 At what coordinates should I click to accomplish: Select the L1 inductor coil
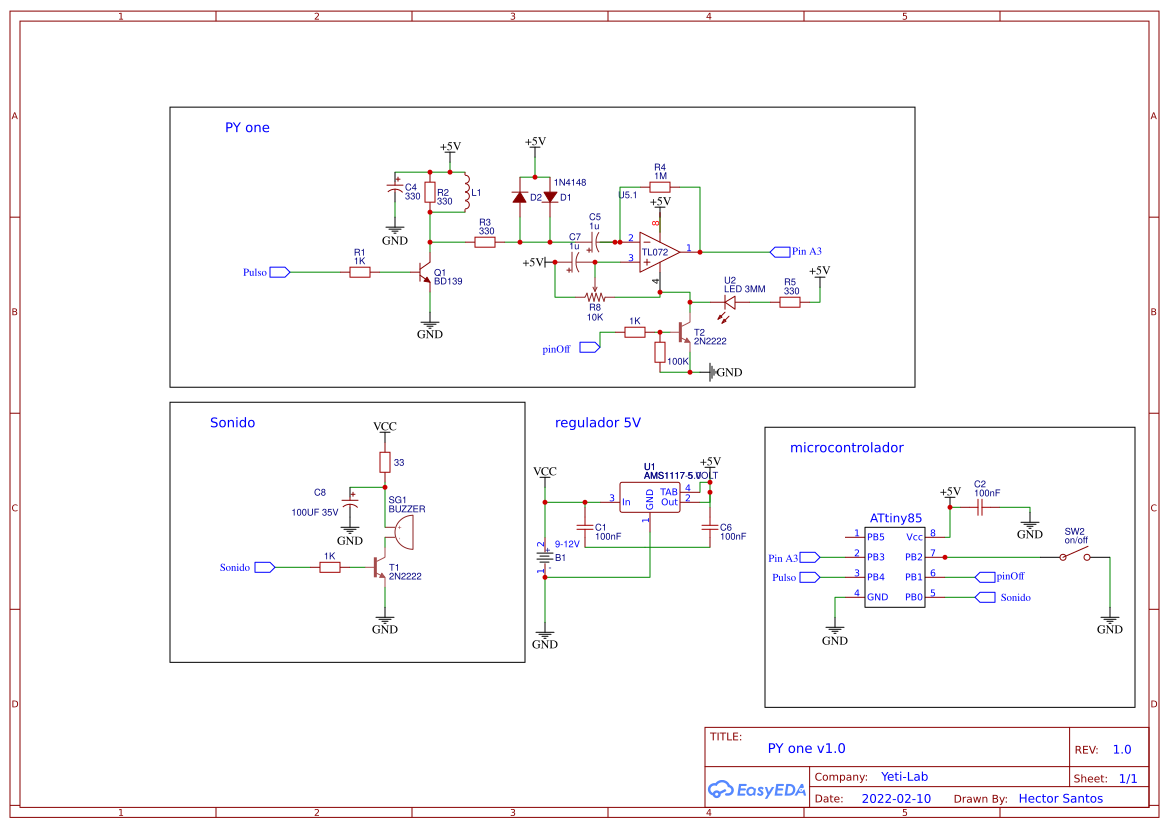pyautogui.click(x=464, y=193)
